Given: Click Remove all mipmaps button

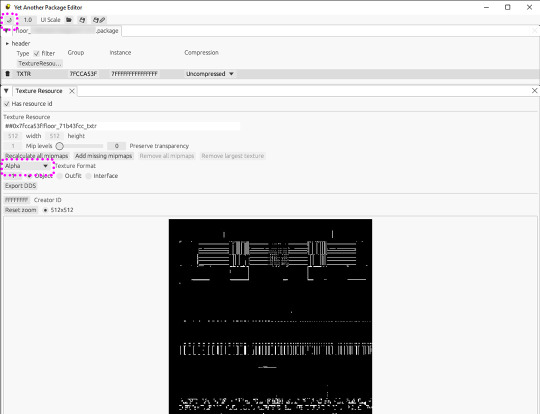Looking at the screenshot, I should coord(167,156).
